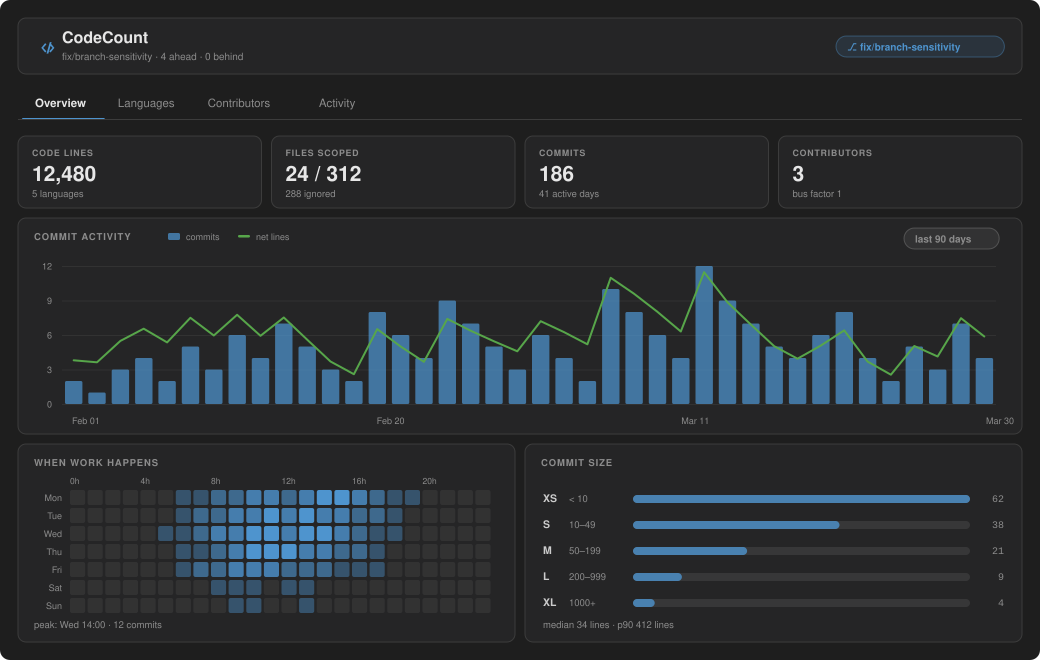Select the Files Scoped 24 / 312 card
Viewport: 1040px width, 660px height.
click(393, 172)
